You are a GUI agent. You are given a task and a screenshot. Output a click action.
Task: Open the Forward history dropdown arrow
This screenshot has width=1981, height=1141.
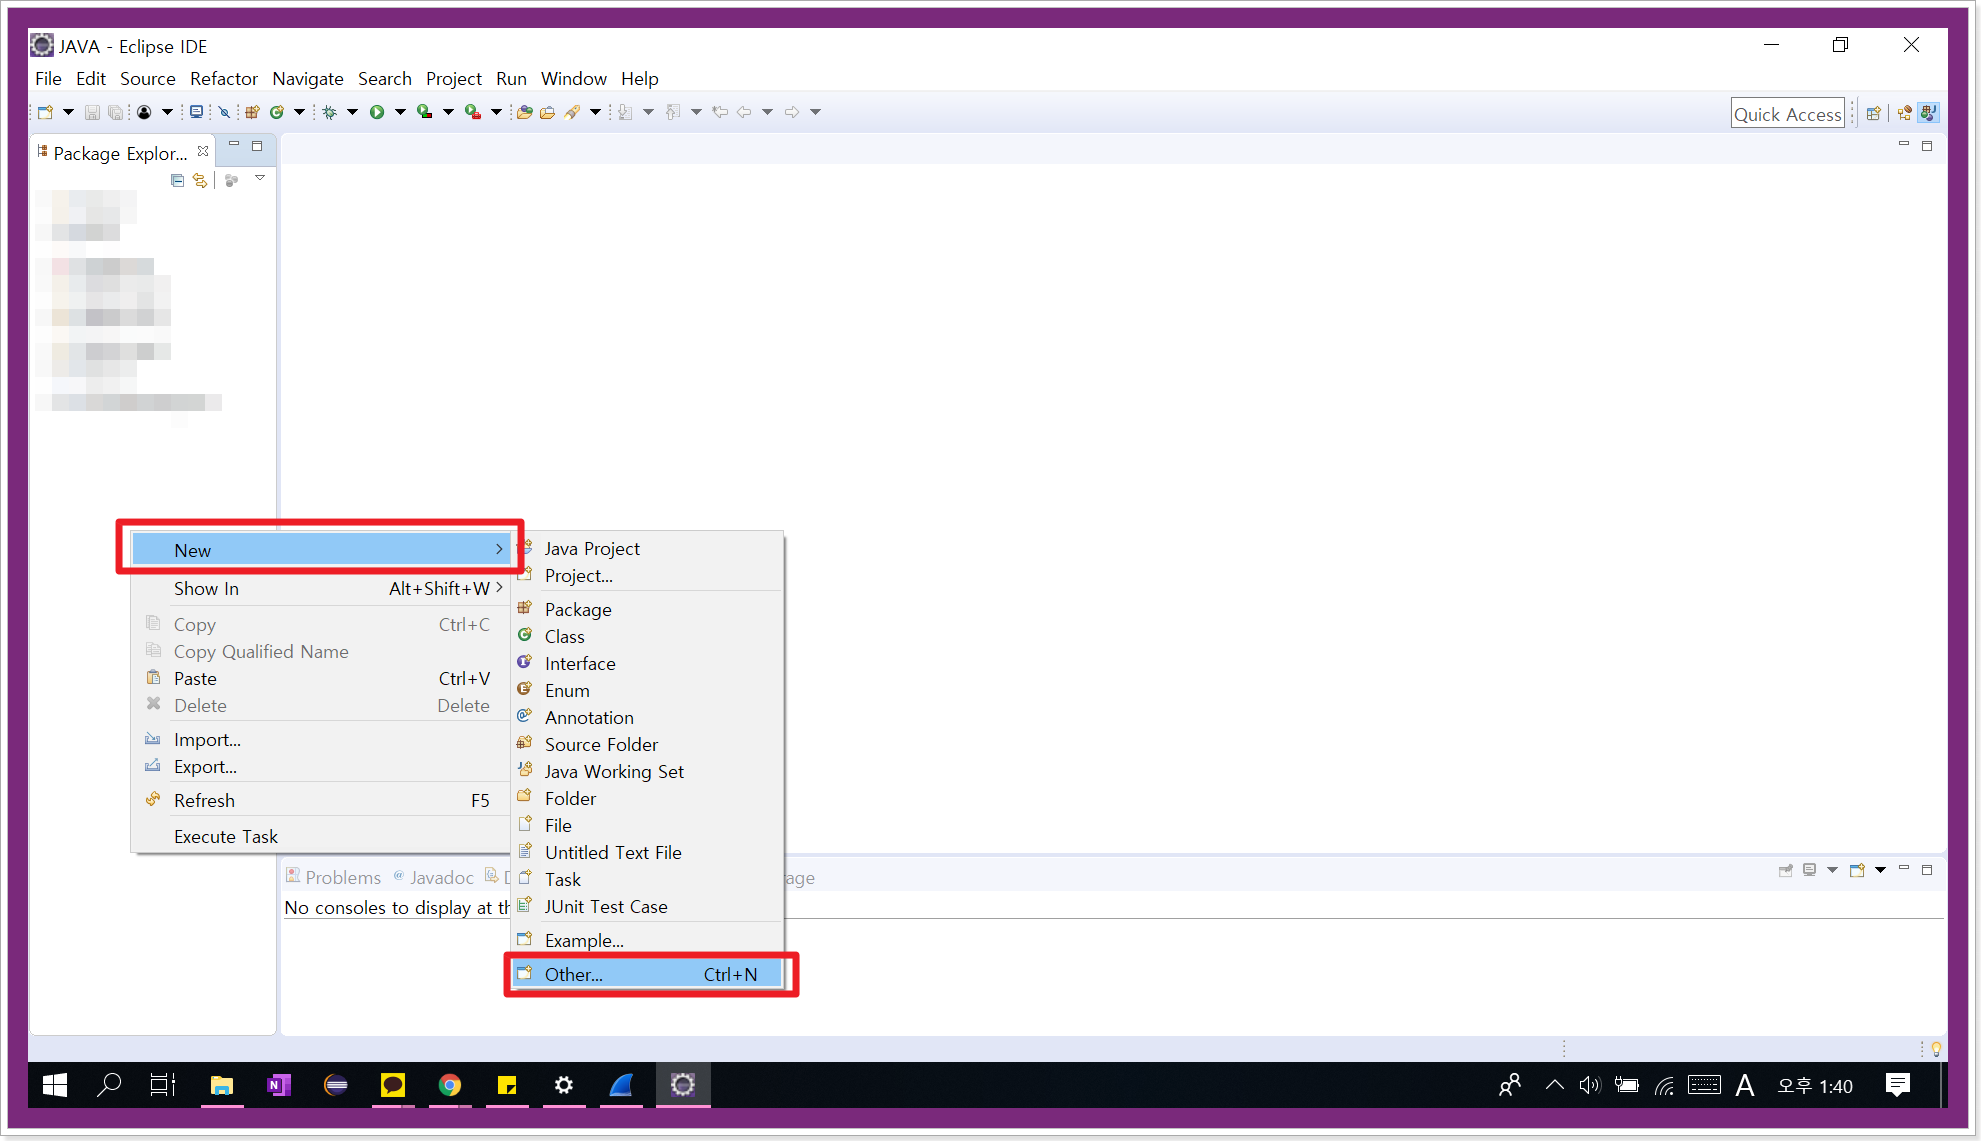point(815,112)
